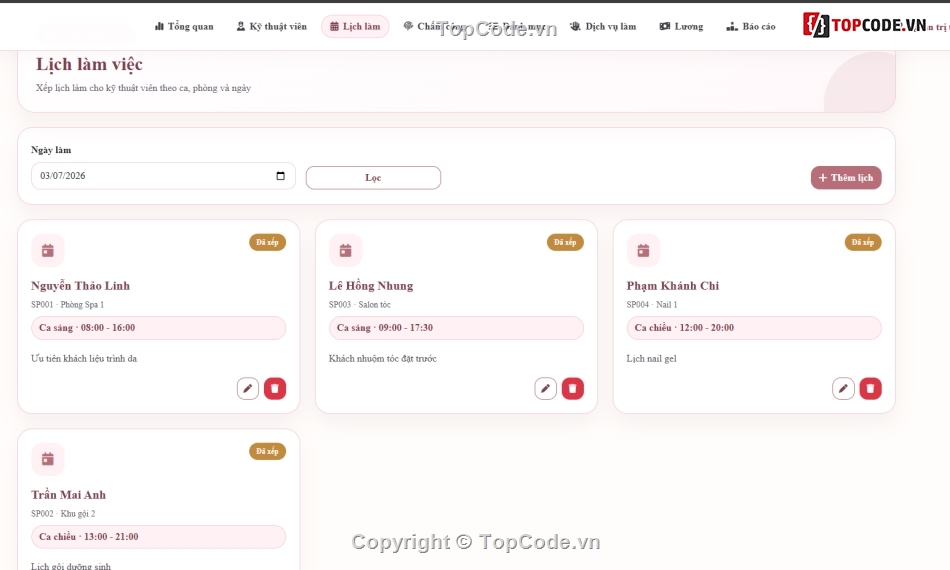Delete Phạm Khánh Chi's schedule with trash icon
Screen dimensions: 950x570
pyautogui.click(x=871, y=388)
